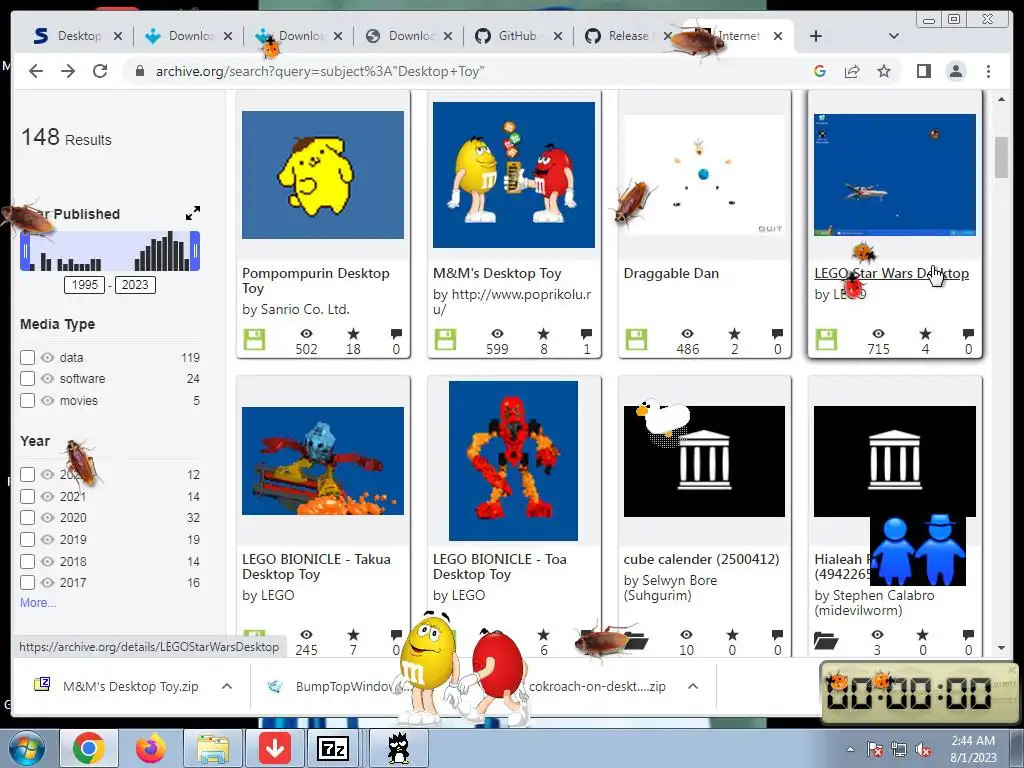This screenshot has width=1024, height=768.
Task: Toggle the eye icon beside software
Action: click(47, 379)
